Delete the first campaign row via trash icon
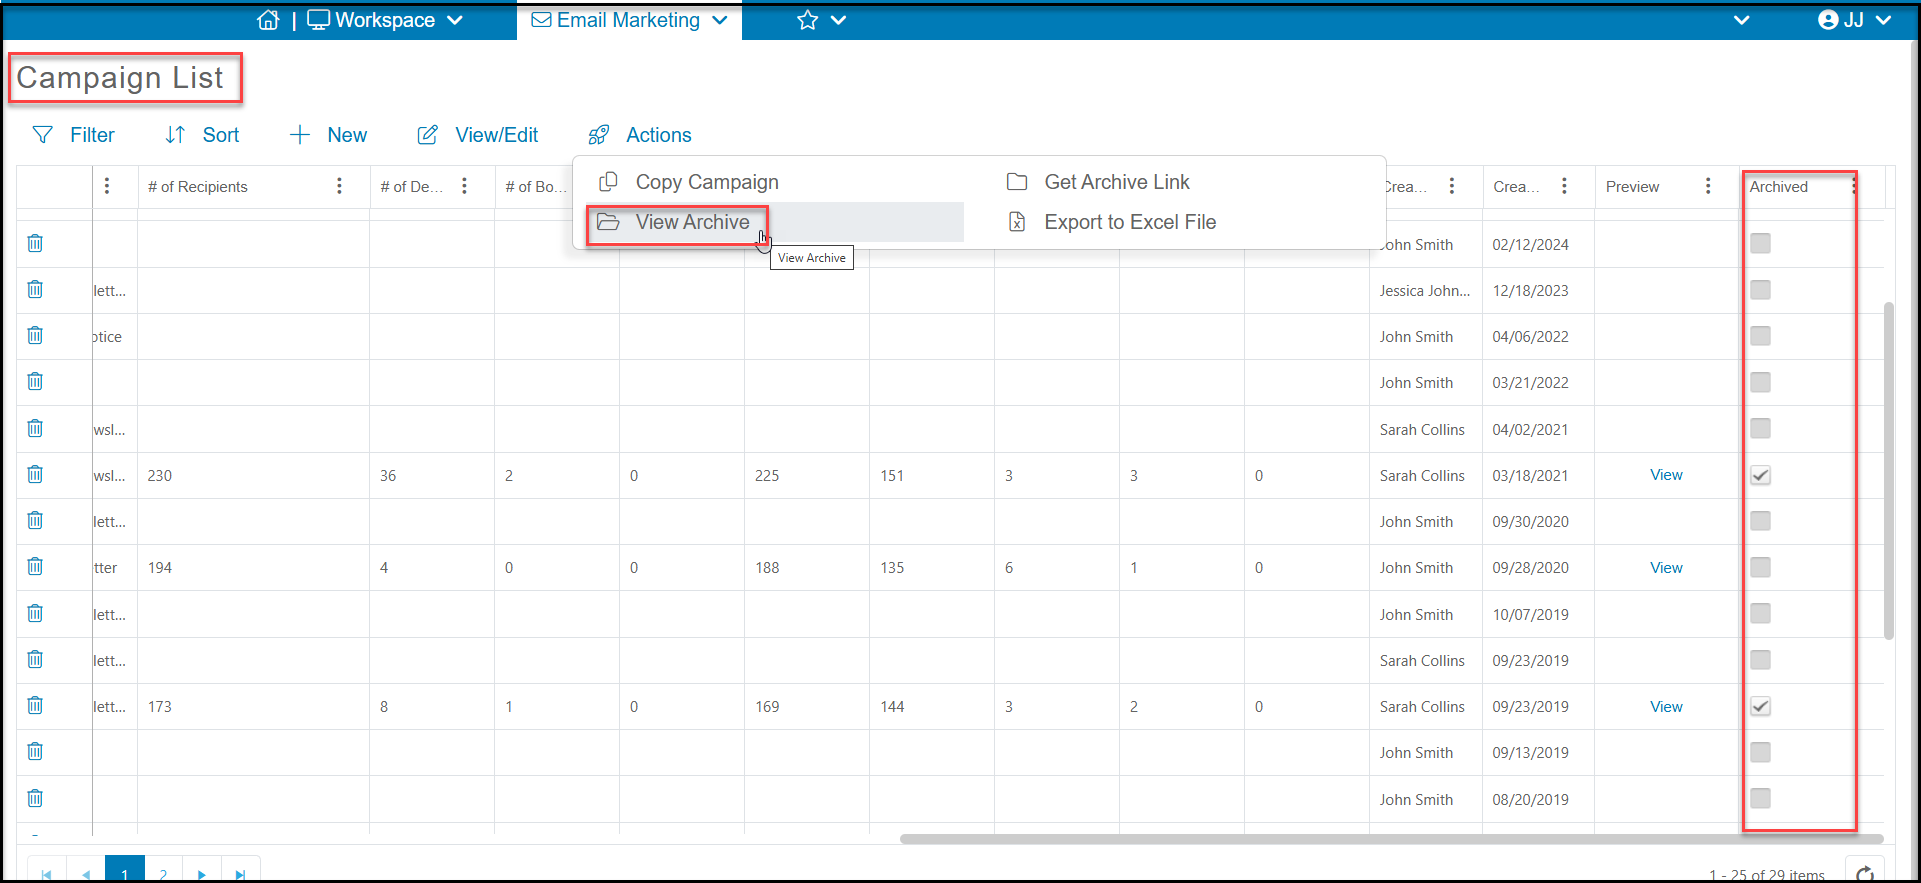Screen dimensions: 1921x883 point(35,243)
